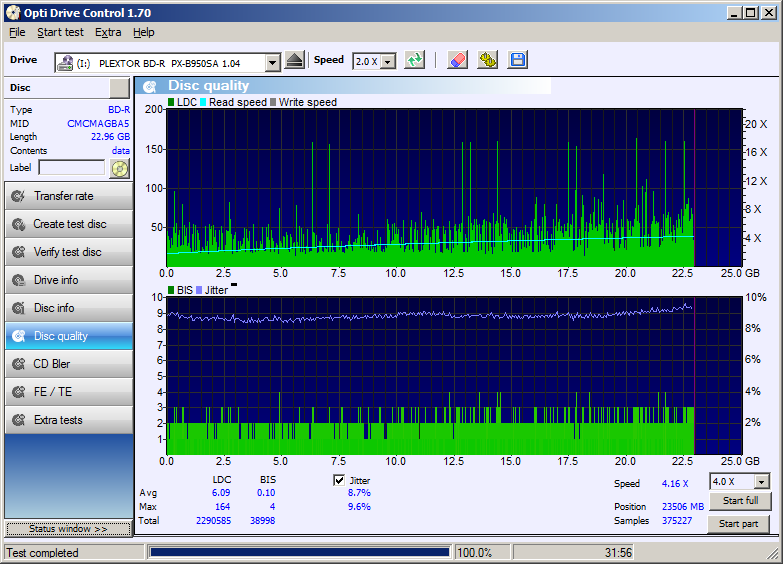Click the 100.0% progress percentage
Viewport: 783px width, 564px height.
pyautogui.click(x=474, y=553)
